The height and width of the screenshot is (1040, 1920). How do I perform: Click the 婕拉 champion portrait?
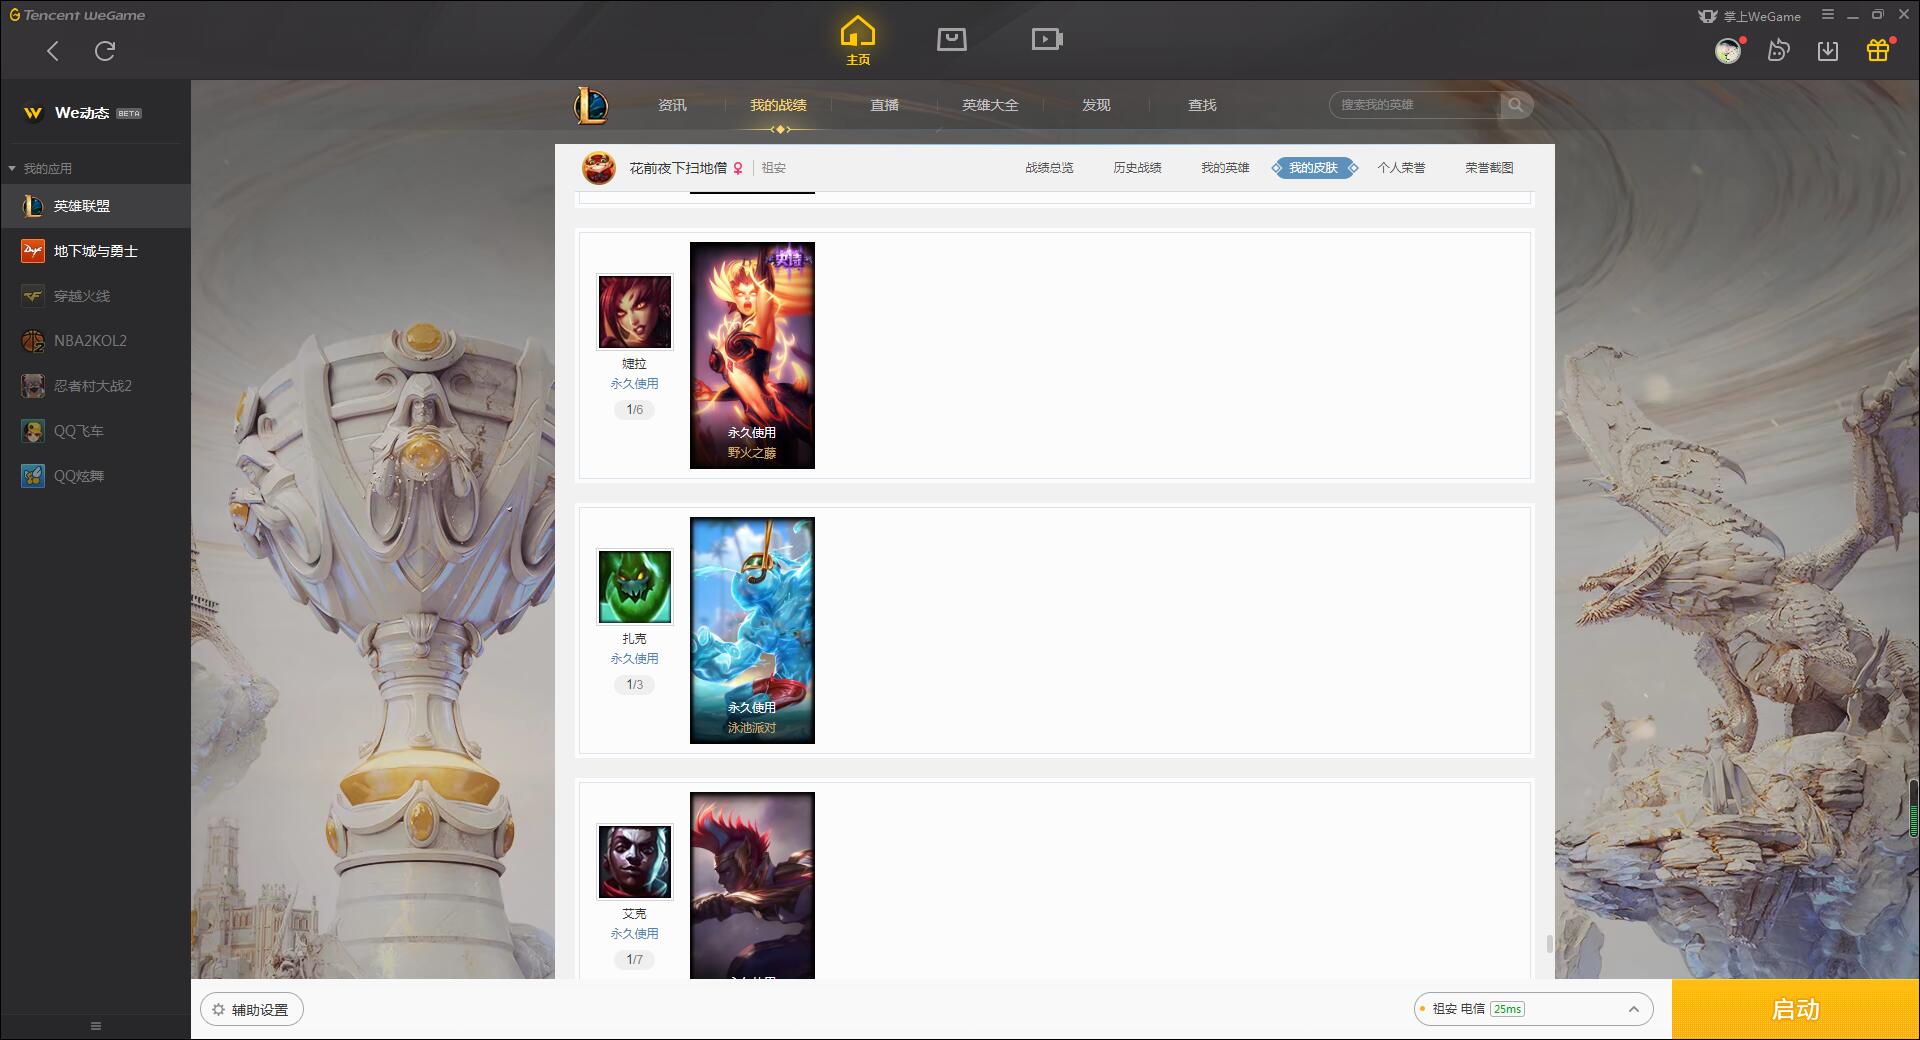635,312
